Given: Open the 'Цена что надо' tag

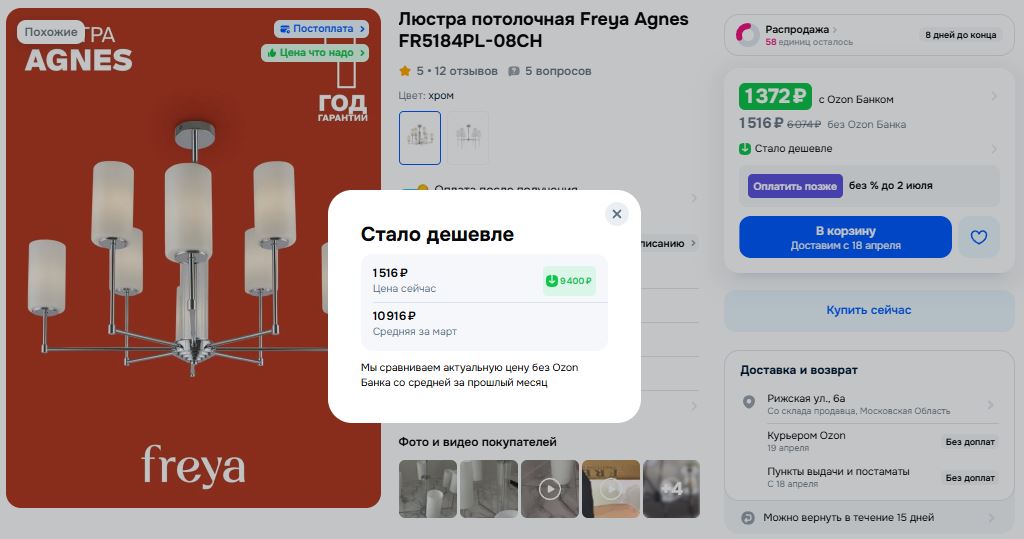Looking at the screenshot, I should point(315,53).
